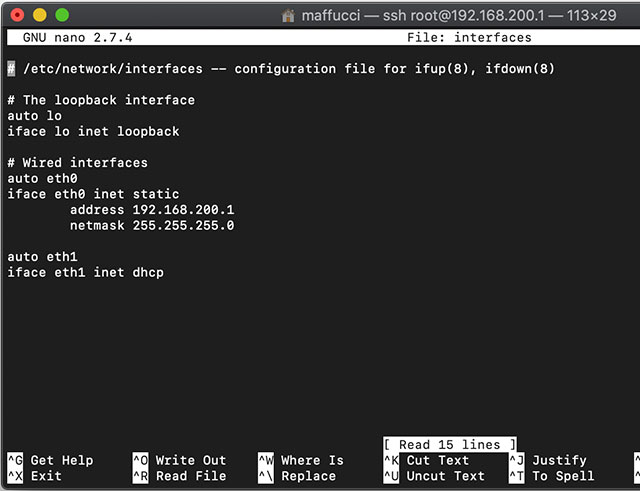This screenshot has height=491, width=640.
Task: Maximize the window using the green button
Action: point(62,16)
